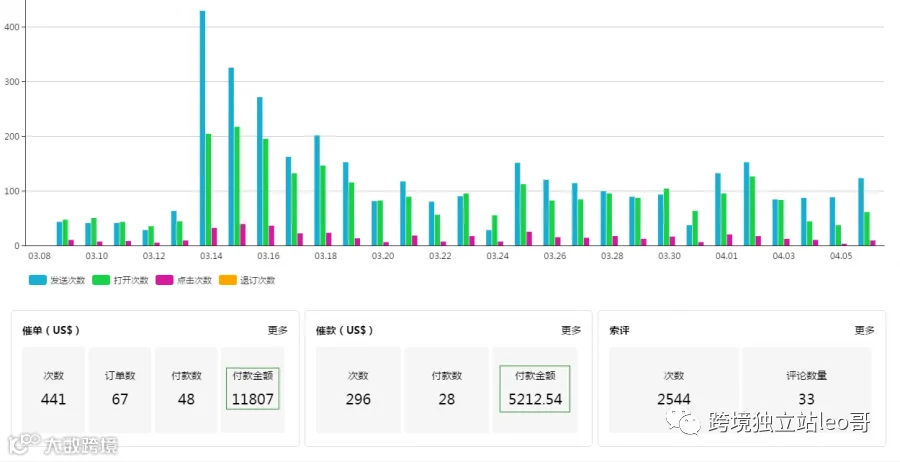This screenshot has width=900, height=462.
Task: Select the tallest blue bar at 03.14
Action: click(203, 128)
